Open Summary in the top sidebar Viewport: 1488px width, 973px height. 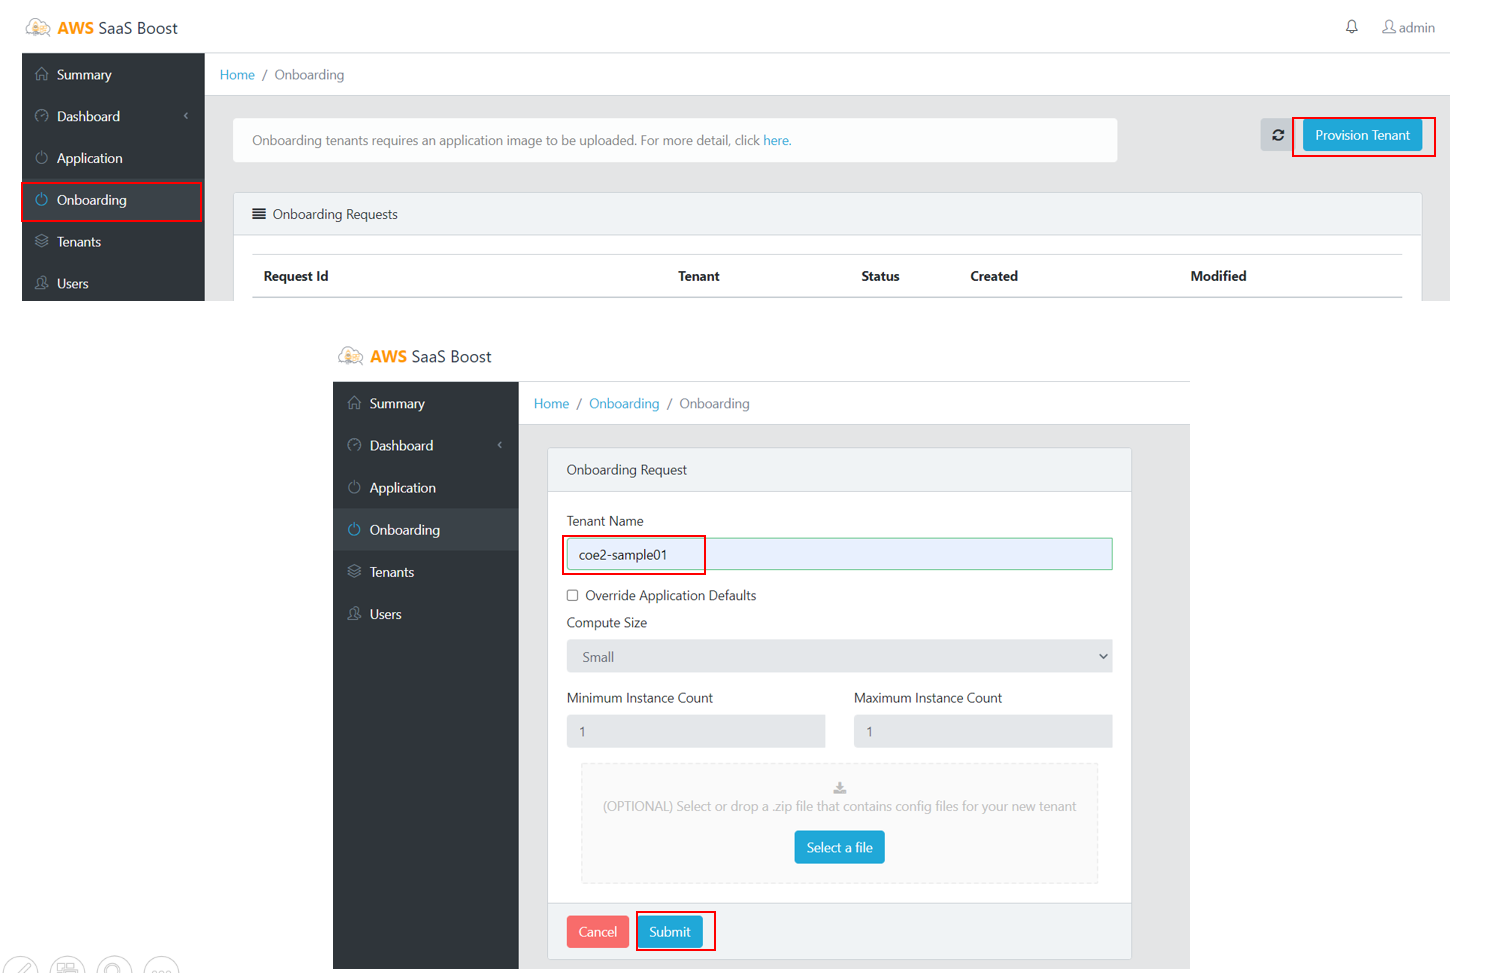[84, 75]
